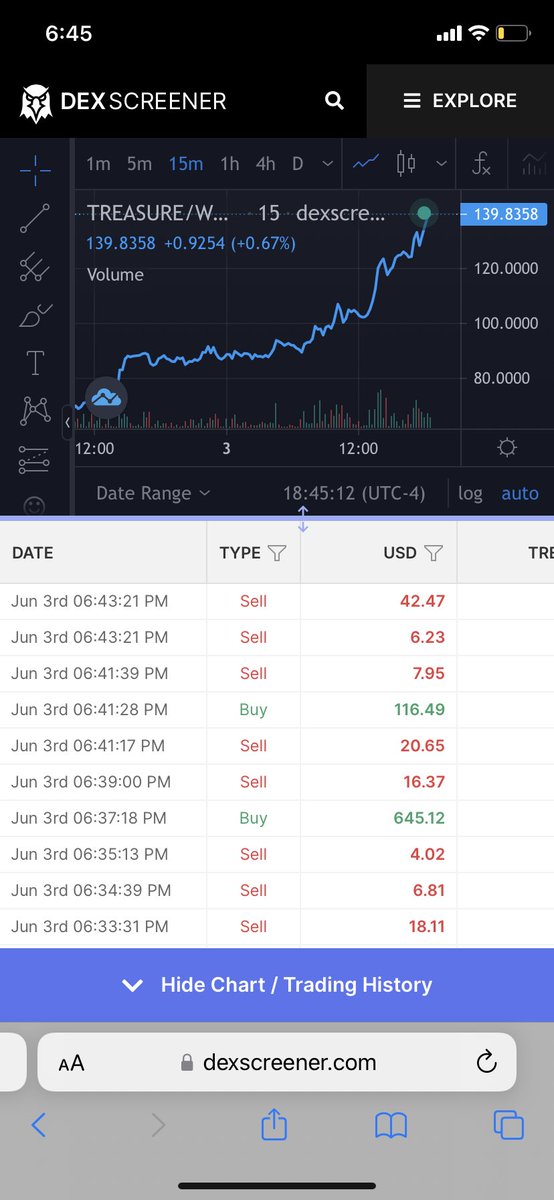This screenshot has width=554, height=1200.
Task: Select the pattern drawing tool
Action: point(36,411)
